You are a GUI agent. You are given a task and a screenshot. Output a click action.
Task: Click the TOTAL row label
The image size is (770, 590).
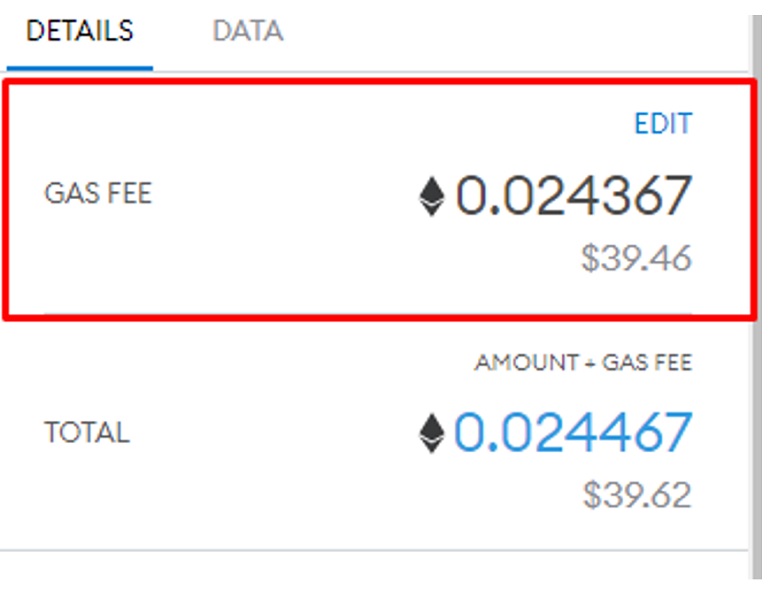(x=87, y=433)
